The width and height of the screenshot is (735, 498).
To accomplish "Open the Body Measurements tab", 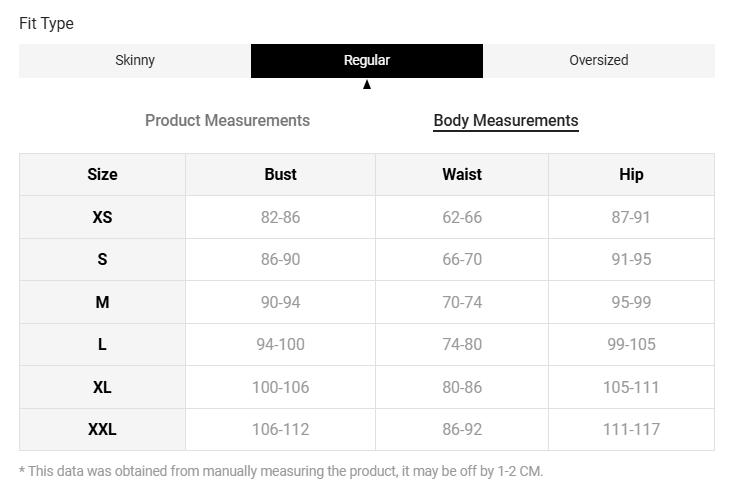I will click(505, 120).
